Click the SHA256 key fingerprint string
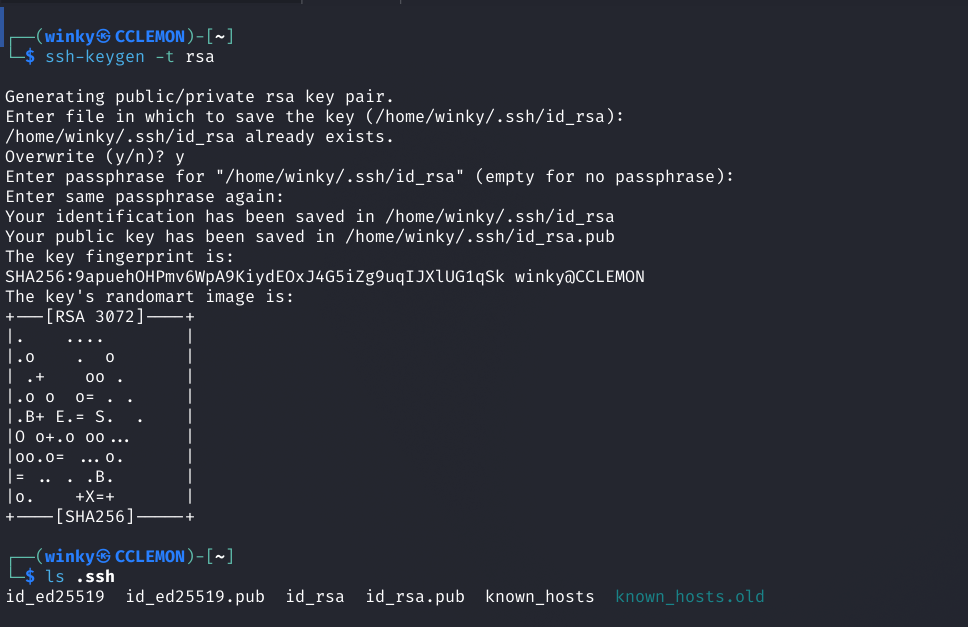 click(x=255, y=277)
